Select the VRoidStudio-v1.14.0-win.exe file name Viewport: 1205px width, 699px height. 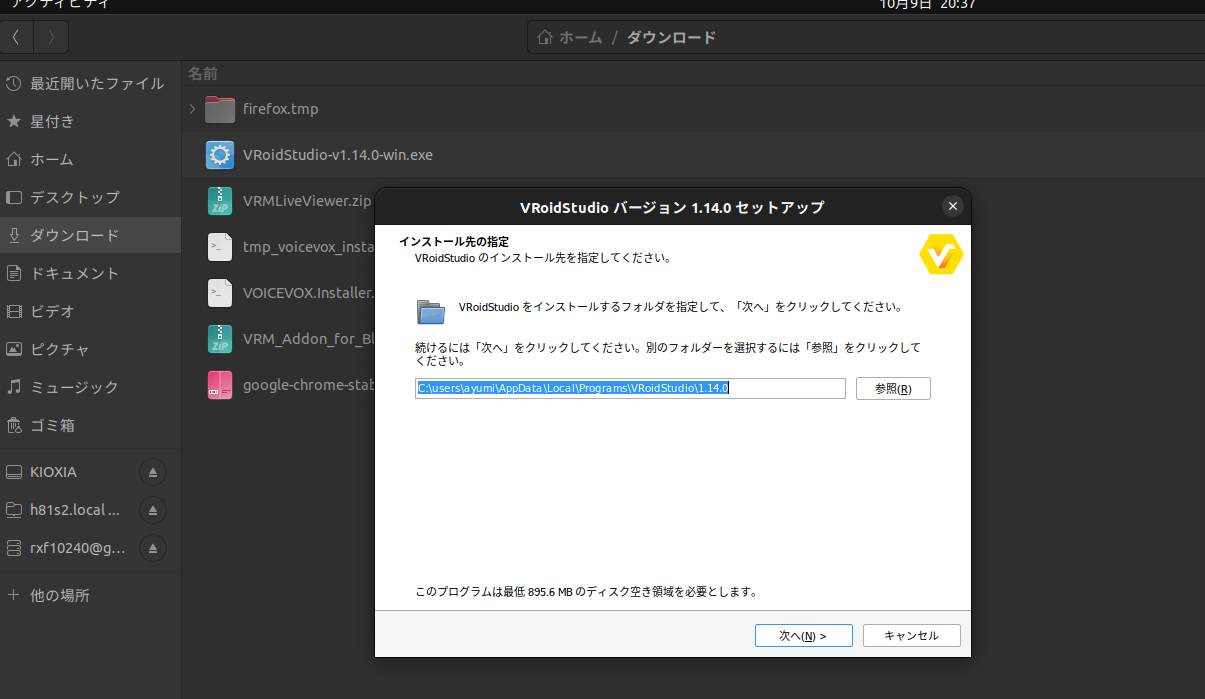[338, 155]
